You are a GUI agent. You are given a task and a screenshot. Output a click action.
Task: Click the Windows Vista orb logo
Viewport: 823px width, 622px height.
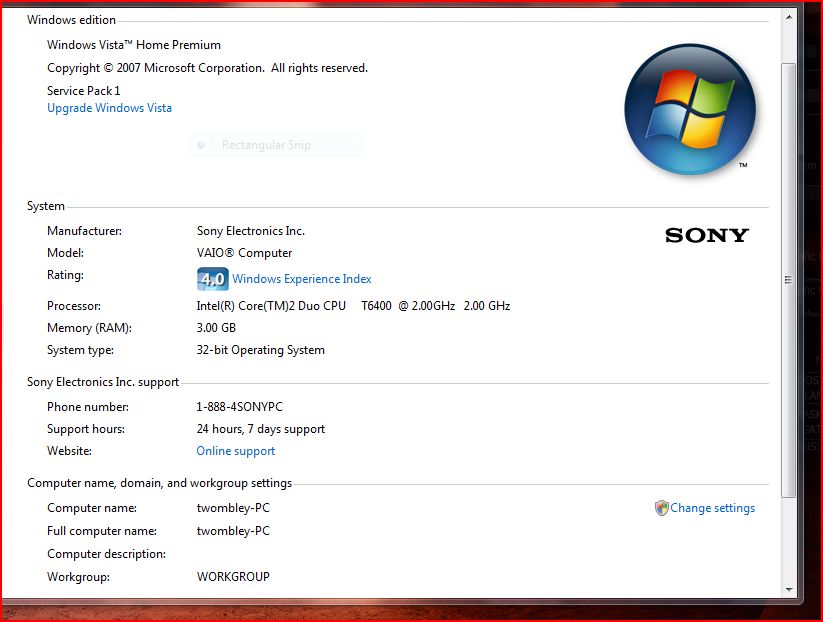pos(690,109)
